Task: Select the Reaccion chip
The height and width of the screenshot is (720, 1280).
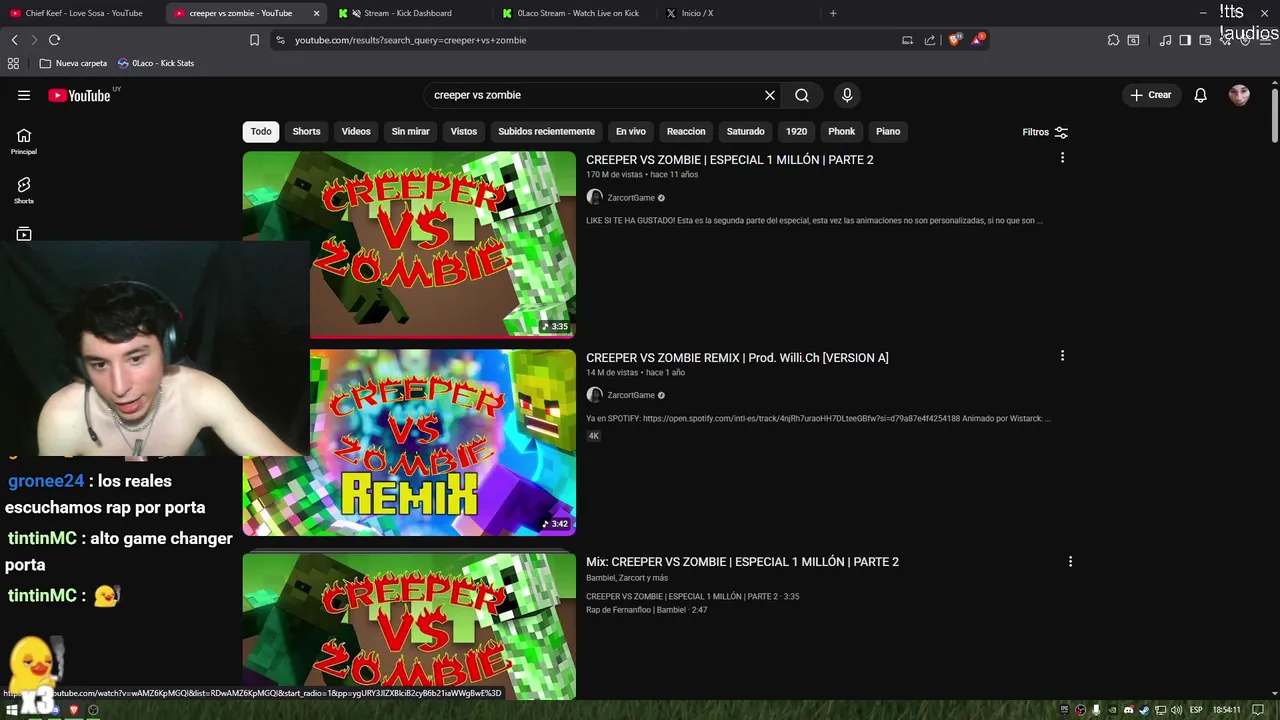Action: tap(686, 131)
